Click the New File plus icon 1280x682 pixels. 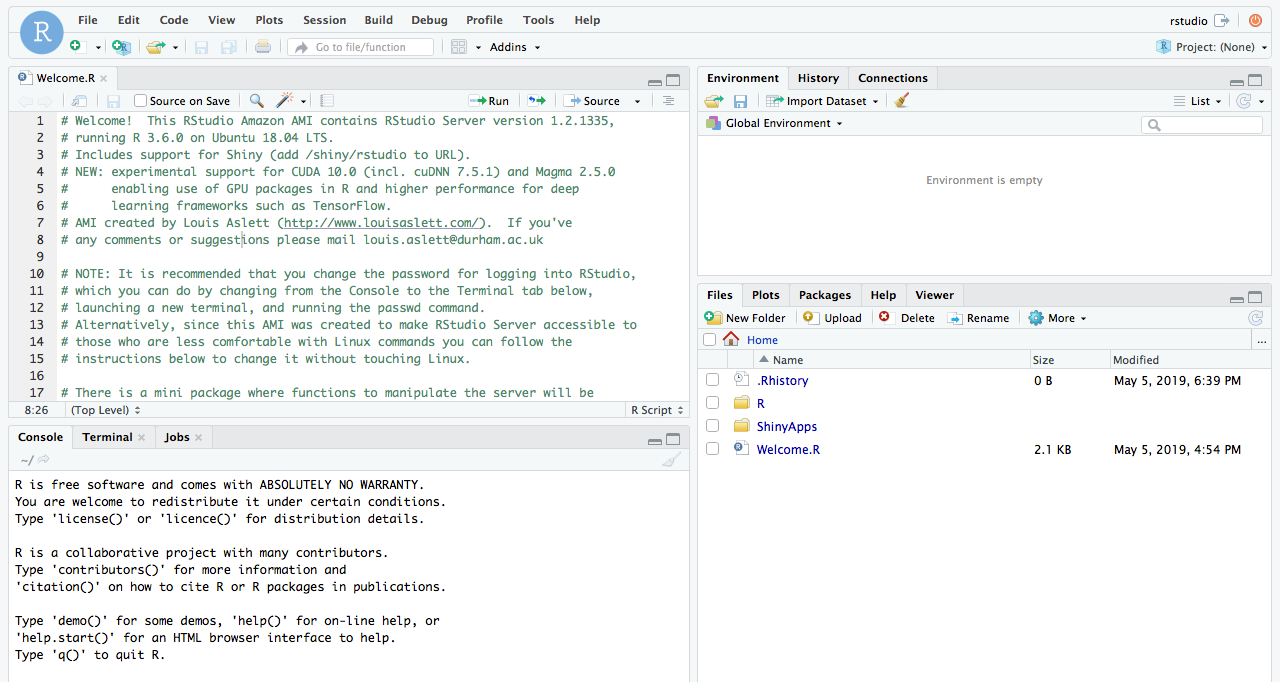tap(76, 47)
